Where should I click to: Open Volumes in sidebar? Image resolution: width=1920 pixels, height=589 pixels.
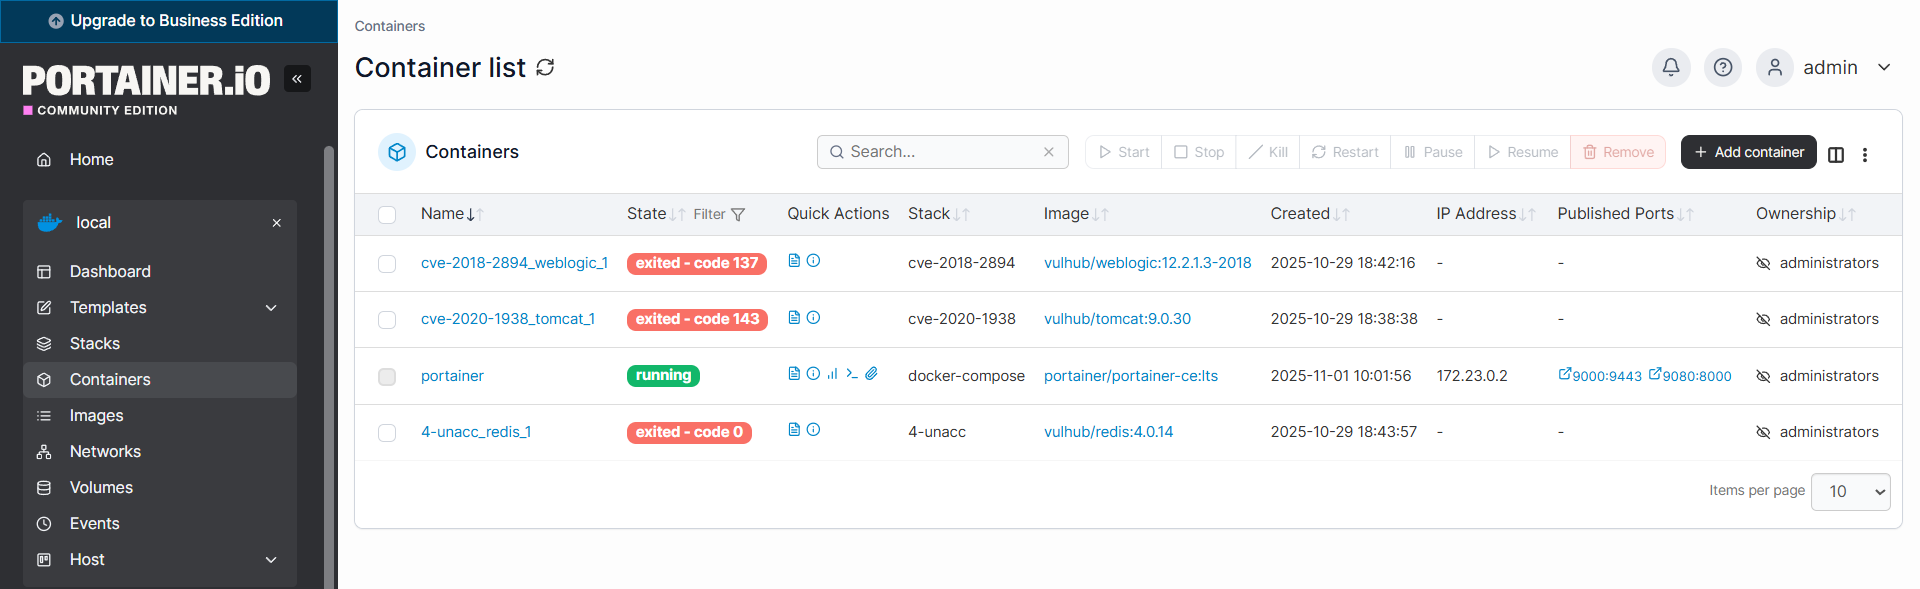(x=160, y=488)
